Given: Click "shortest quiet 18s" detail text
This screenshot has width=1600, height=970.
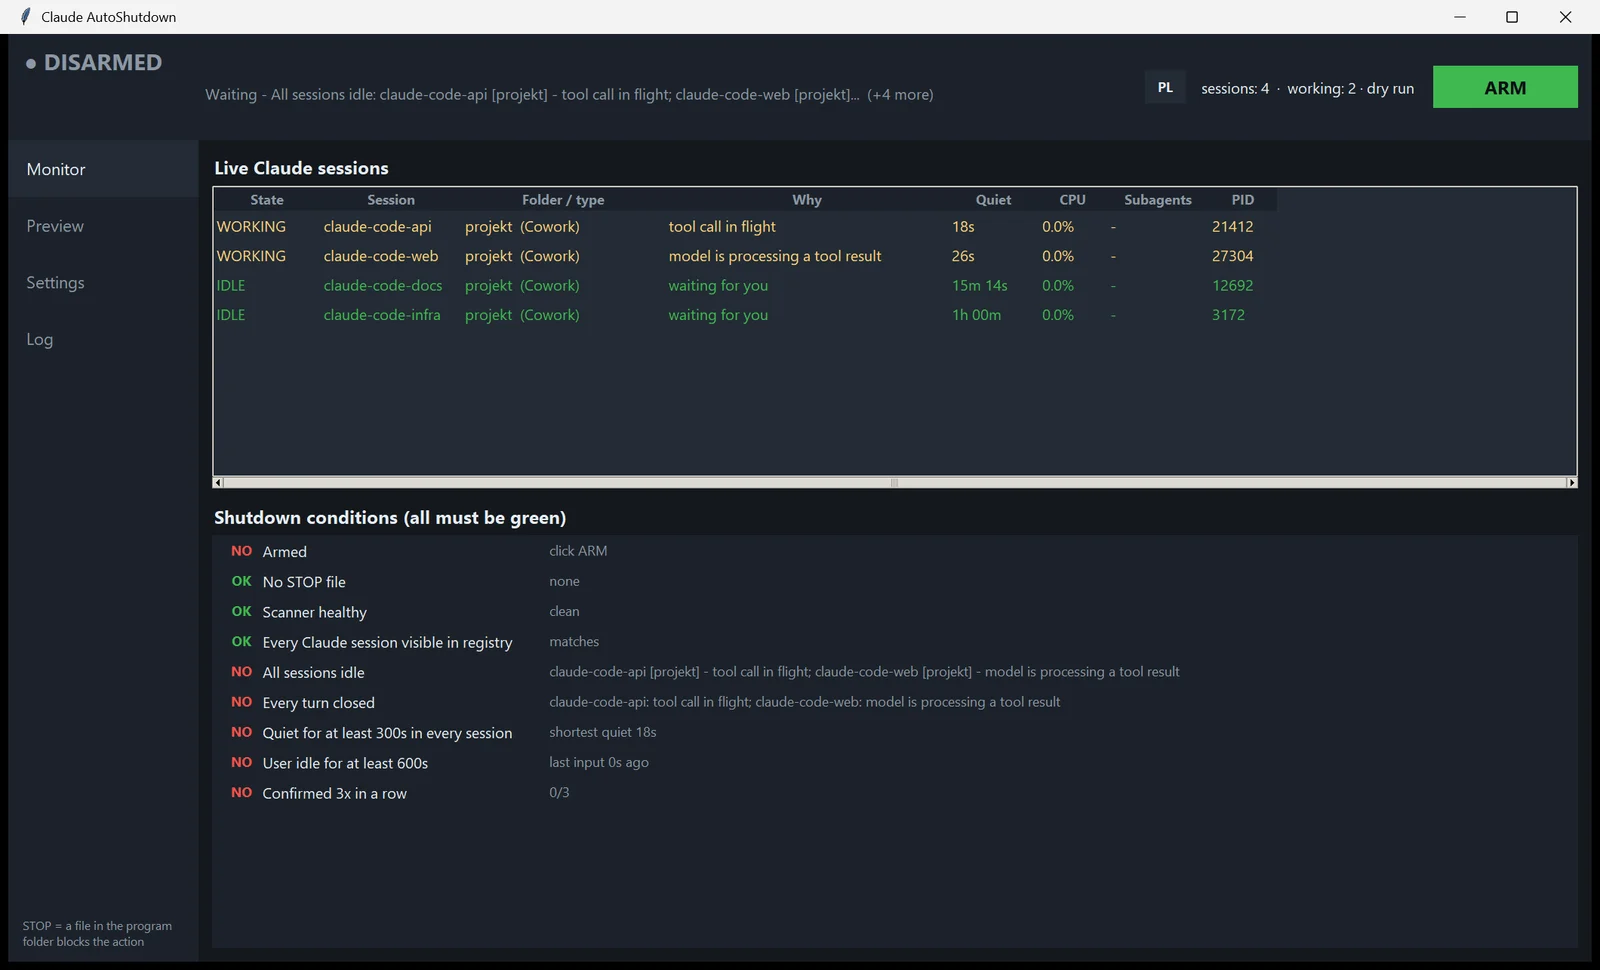Looking at the screenshot, I should (x=602, y=732).
